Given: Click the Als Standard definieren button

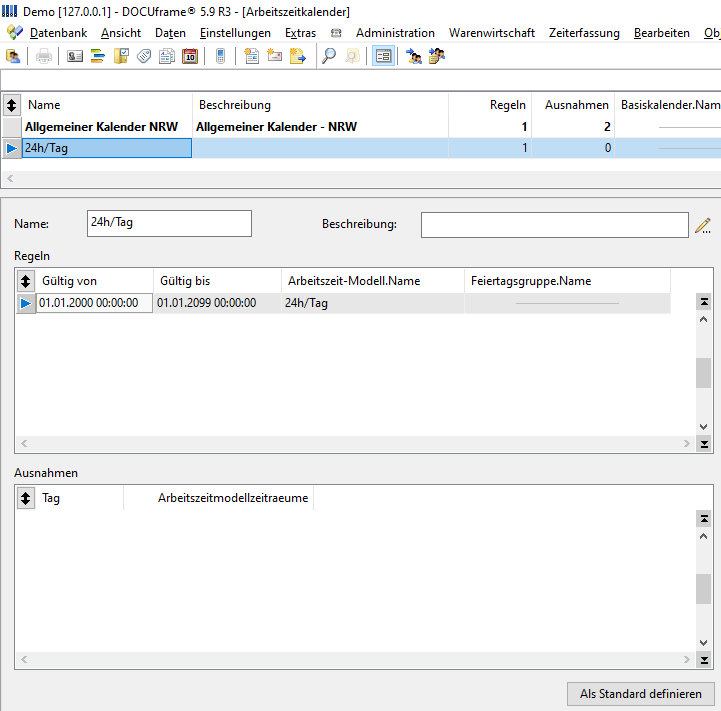Looking at the screenshot, I should point(641,694).
